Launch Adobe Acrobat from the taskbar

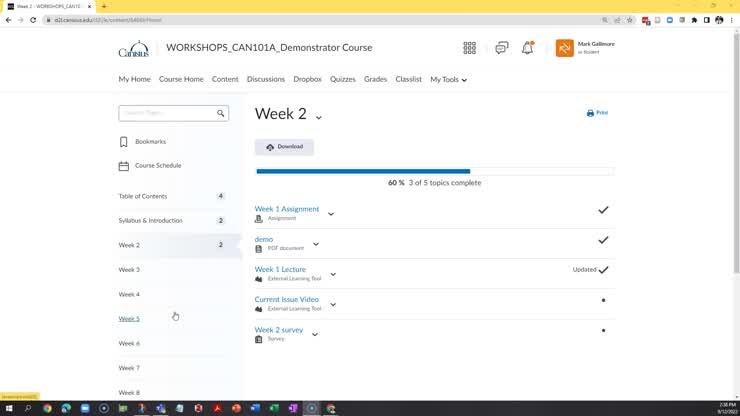pos(217,408)
